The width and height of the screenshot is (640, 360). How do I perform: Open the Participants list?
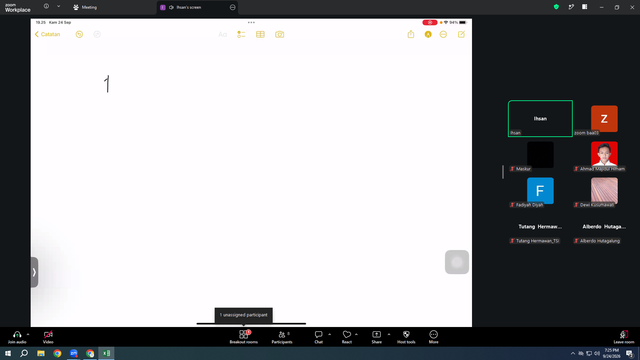tap(282, 337)
